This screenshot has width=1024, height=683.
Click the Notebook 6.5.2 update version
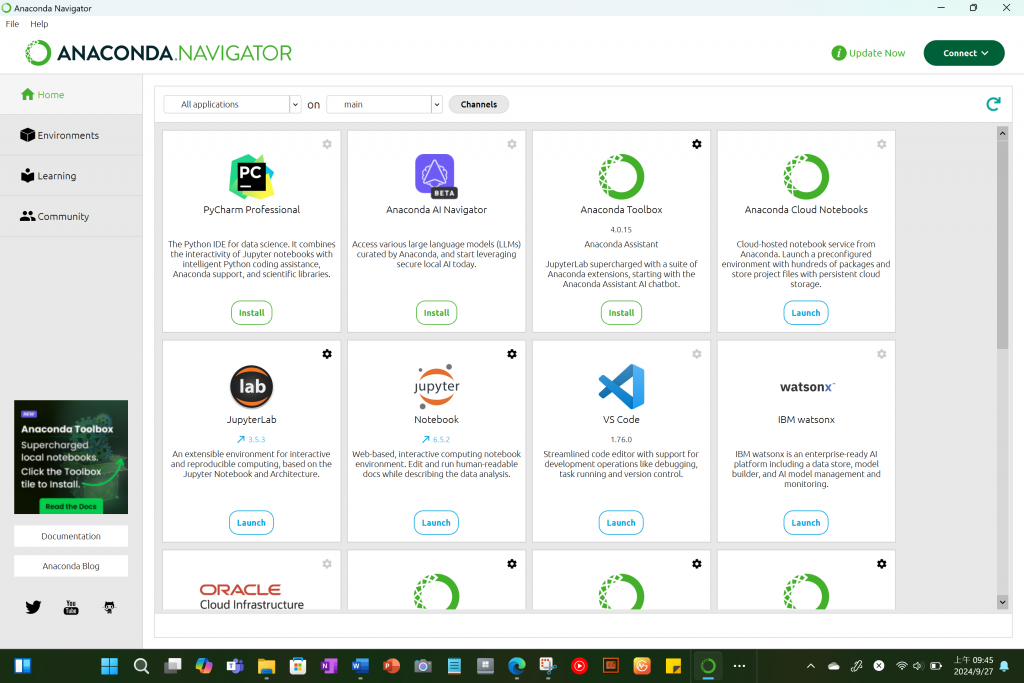click(436, 439)
